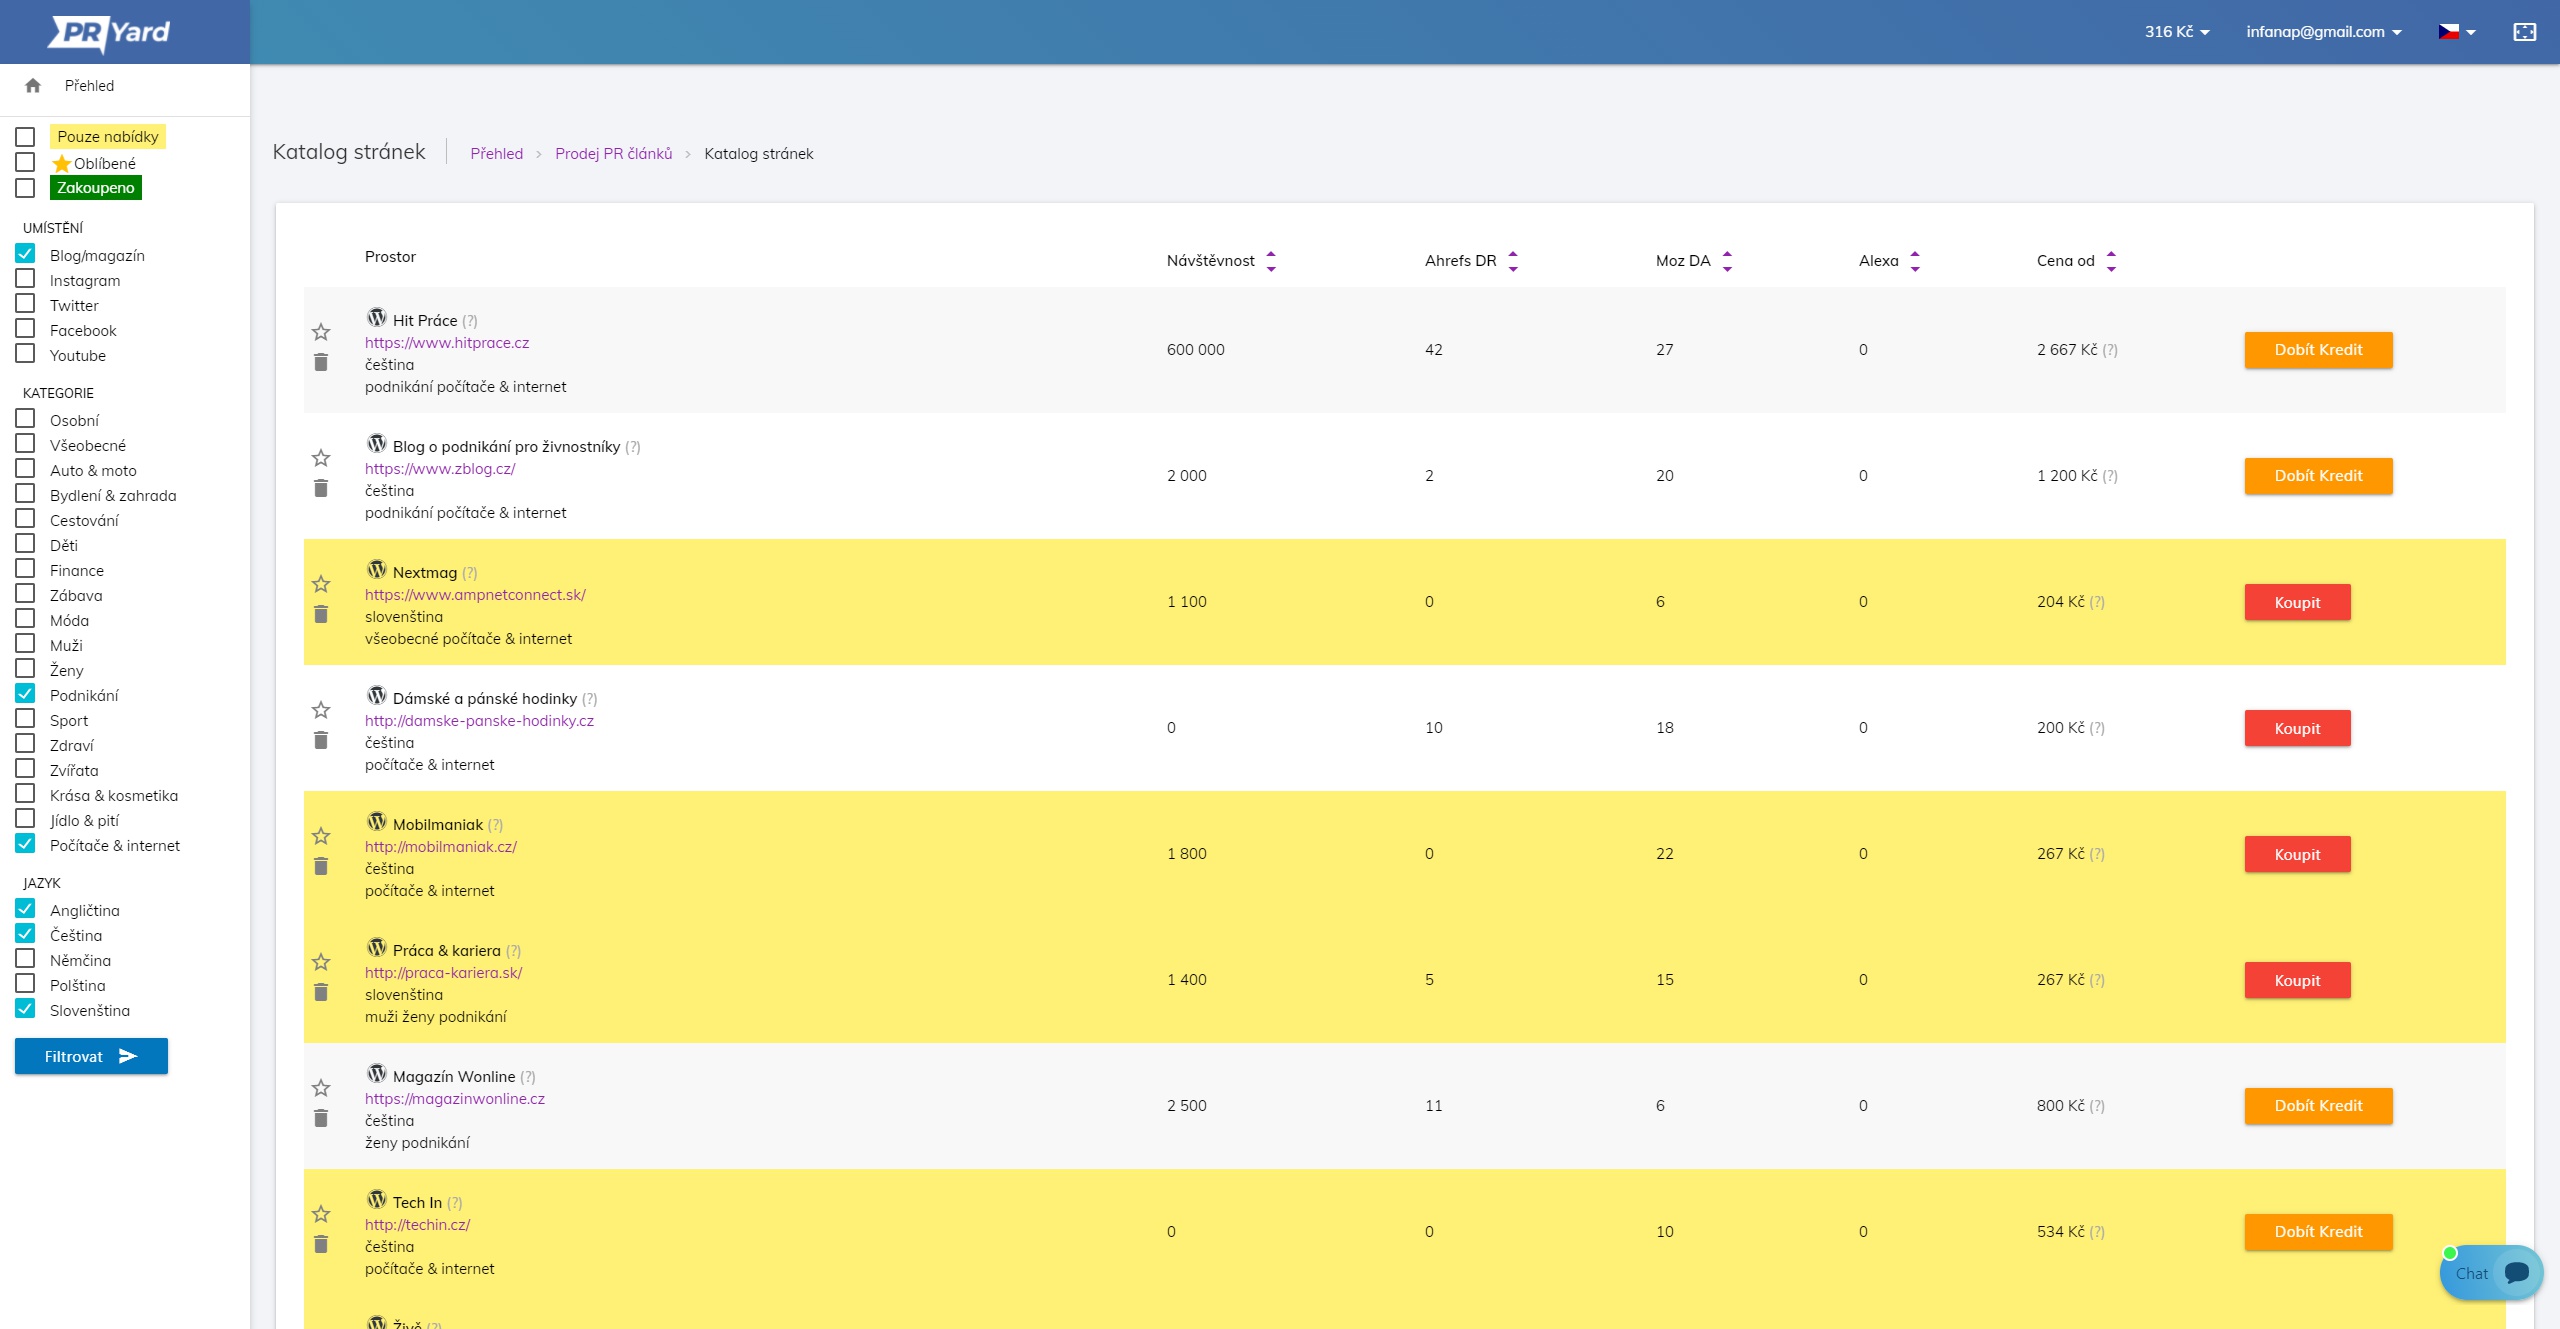The width and height of the screenshot is (2560, 1329).
Task: Click trash icon for Magazín Wonline
Action: point(320,1119)
